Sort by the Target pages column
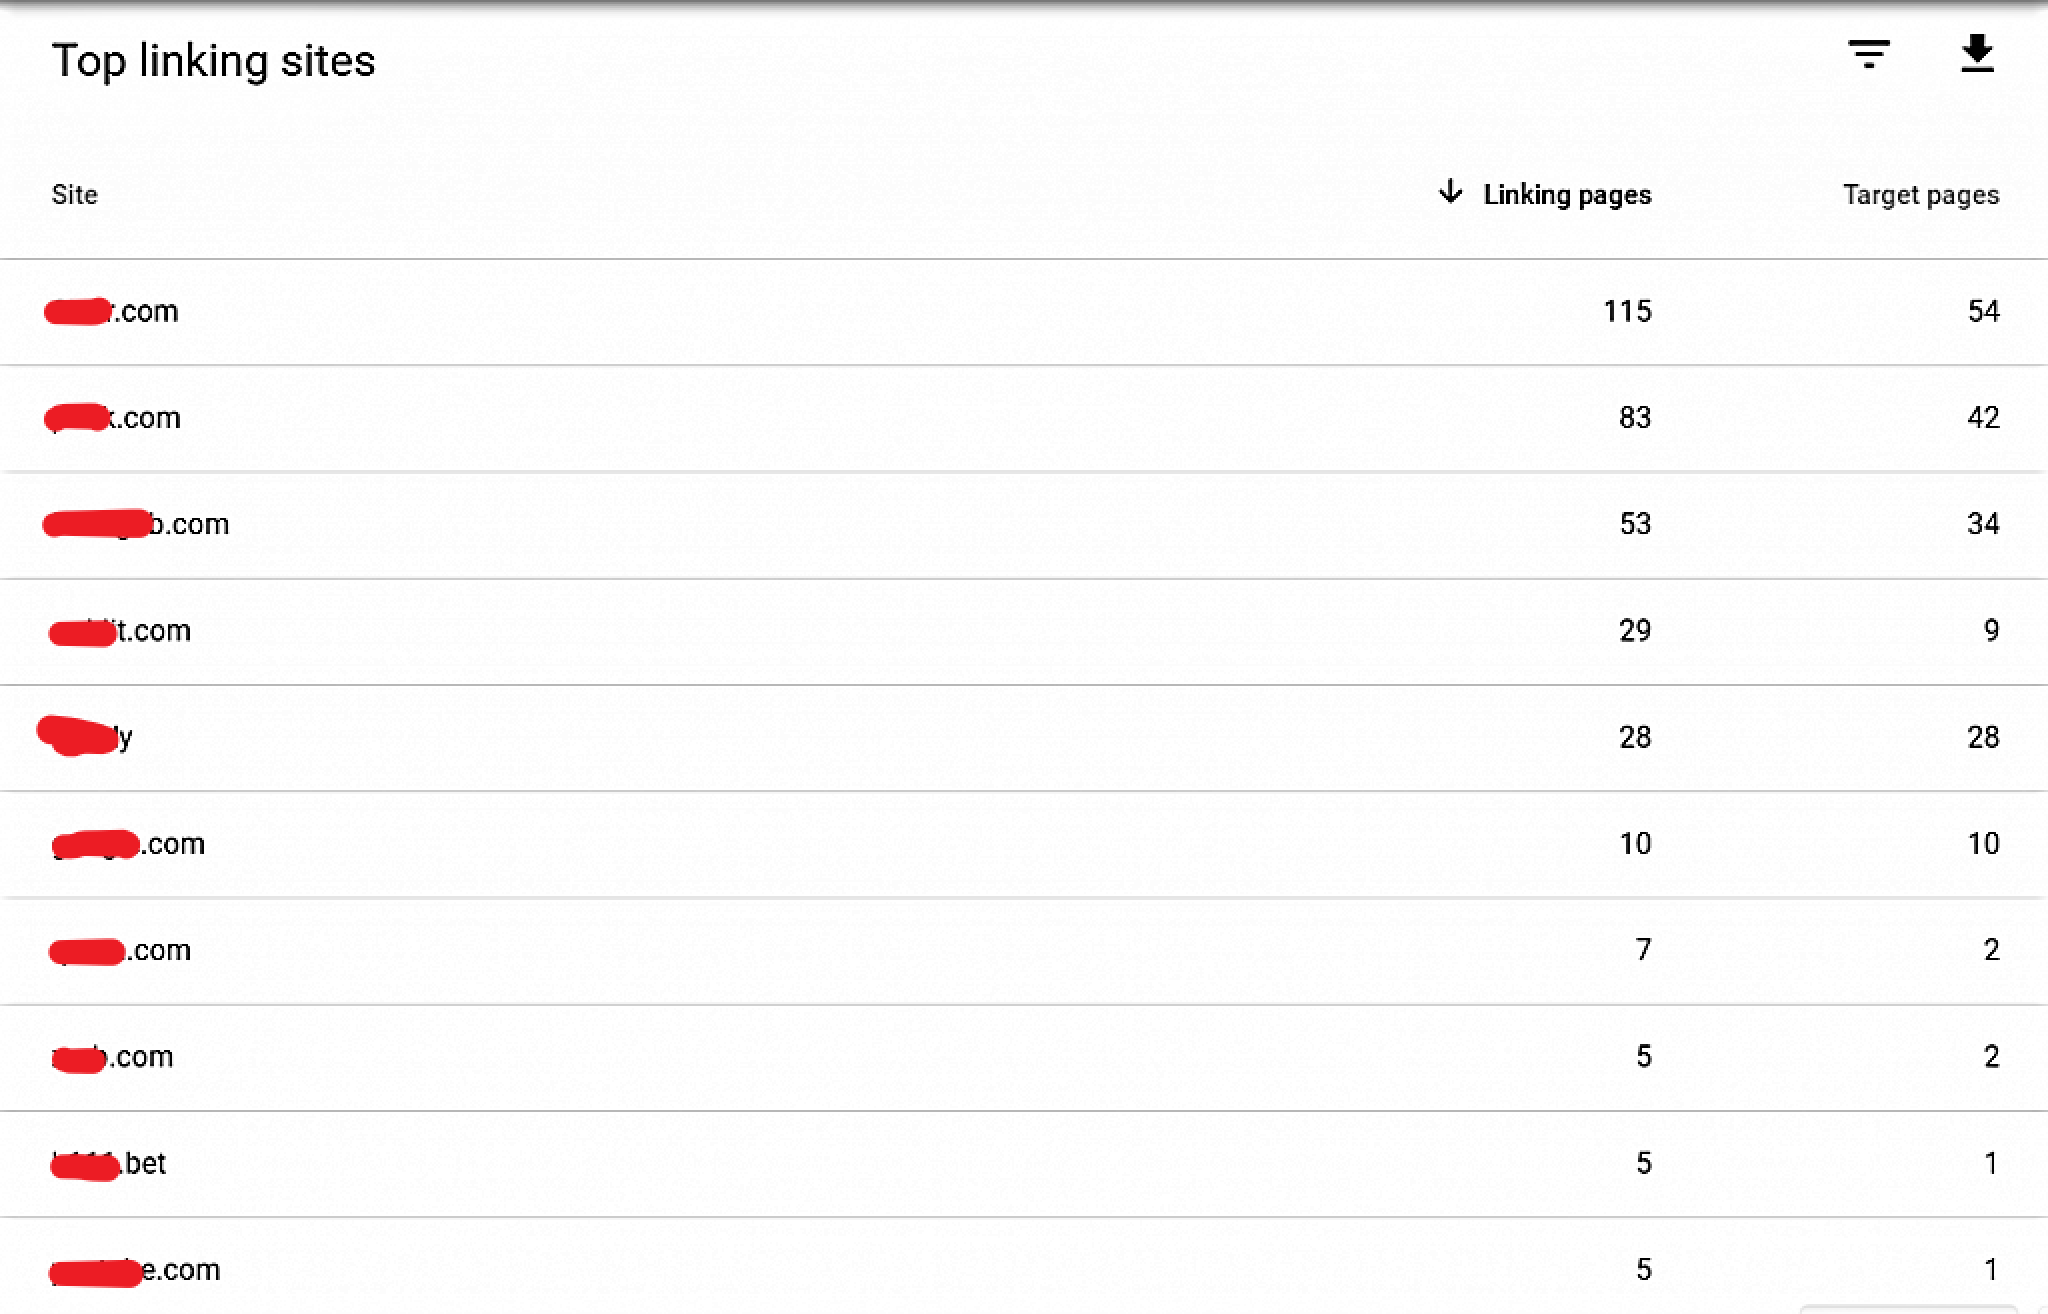 click(1921, 195)
